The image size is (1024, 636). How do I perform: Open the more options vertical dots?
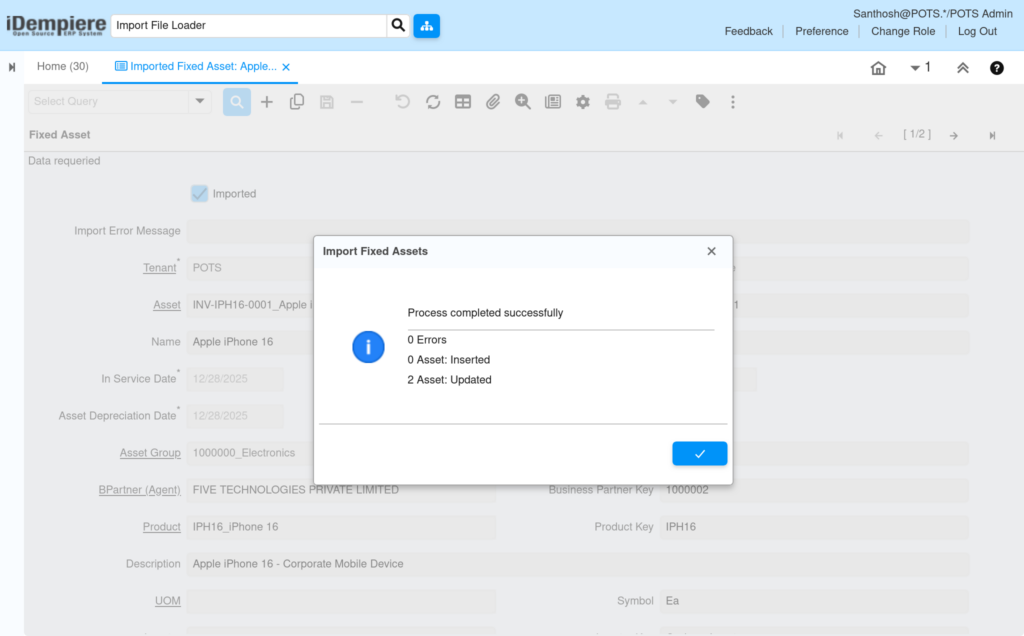click(733, 102)
